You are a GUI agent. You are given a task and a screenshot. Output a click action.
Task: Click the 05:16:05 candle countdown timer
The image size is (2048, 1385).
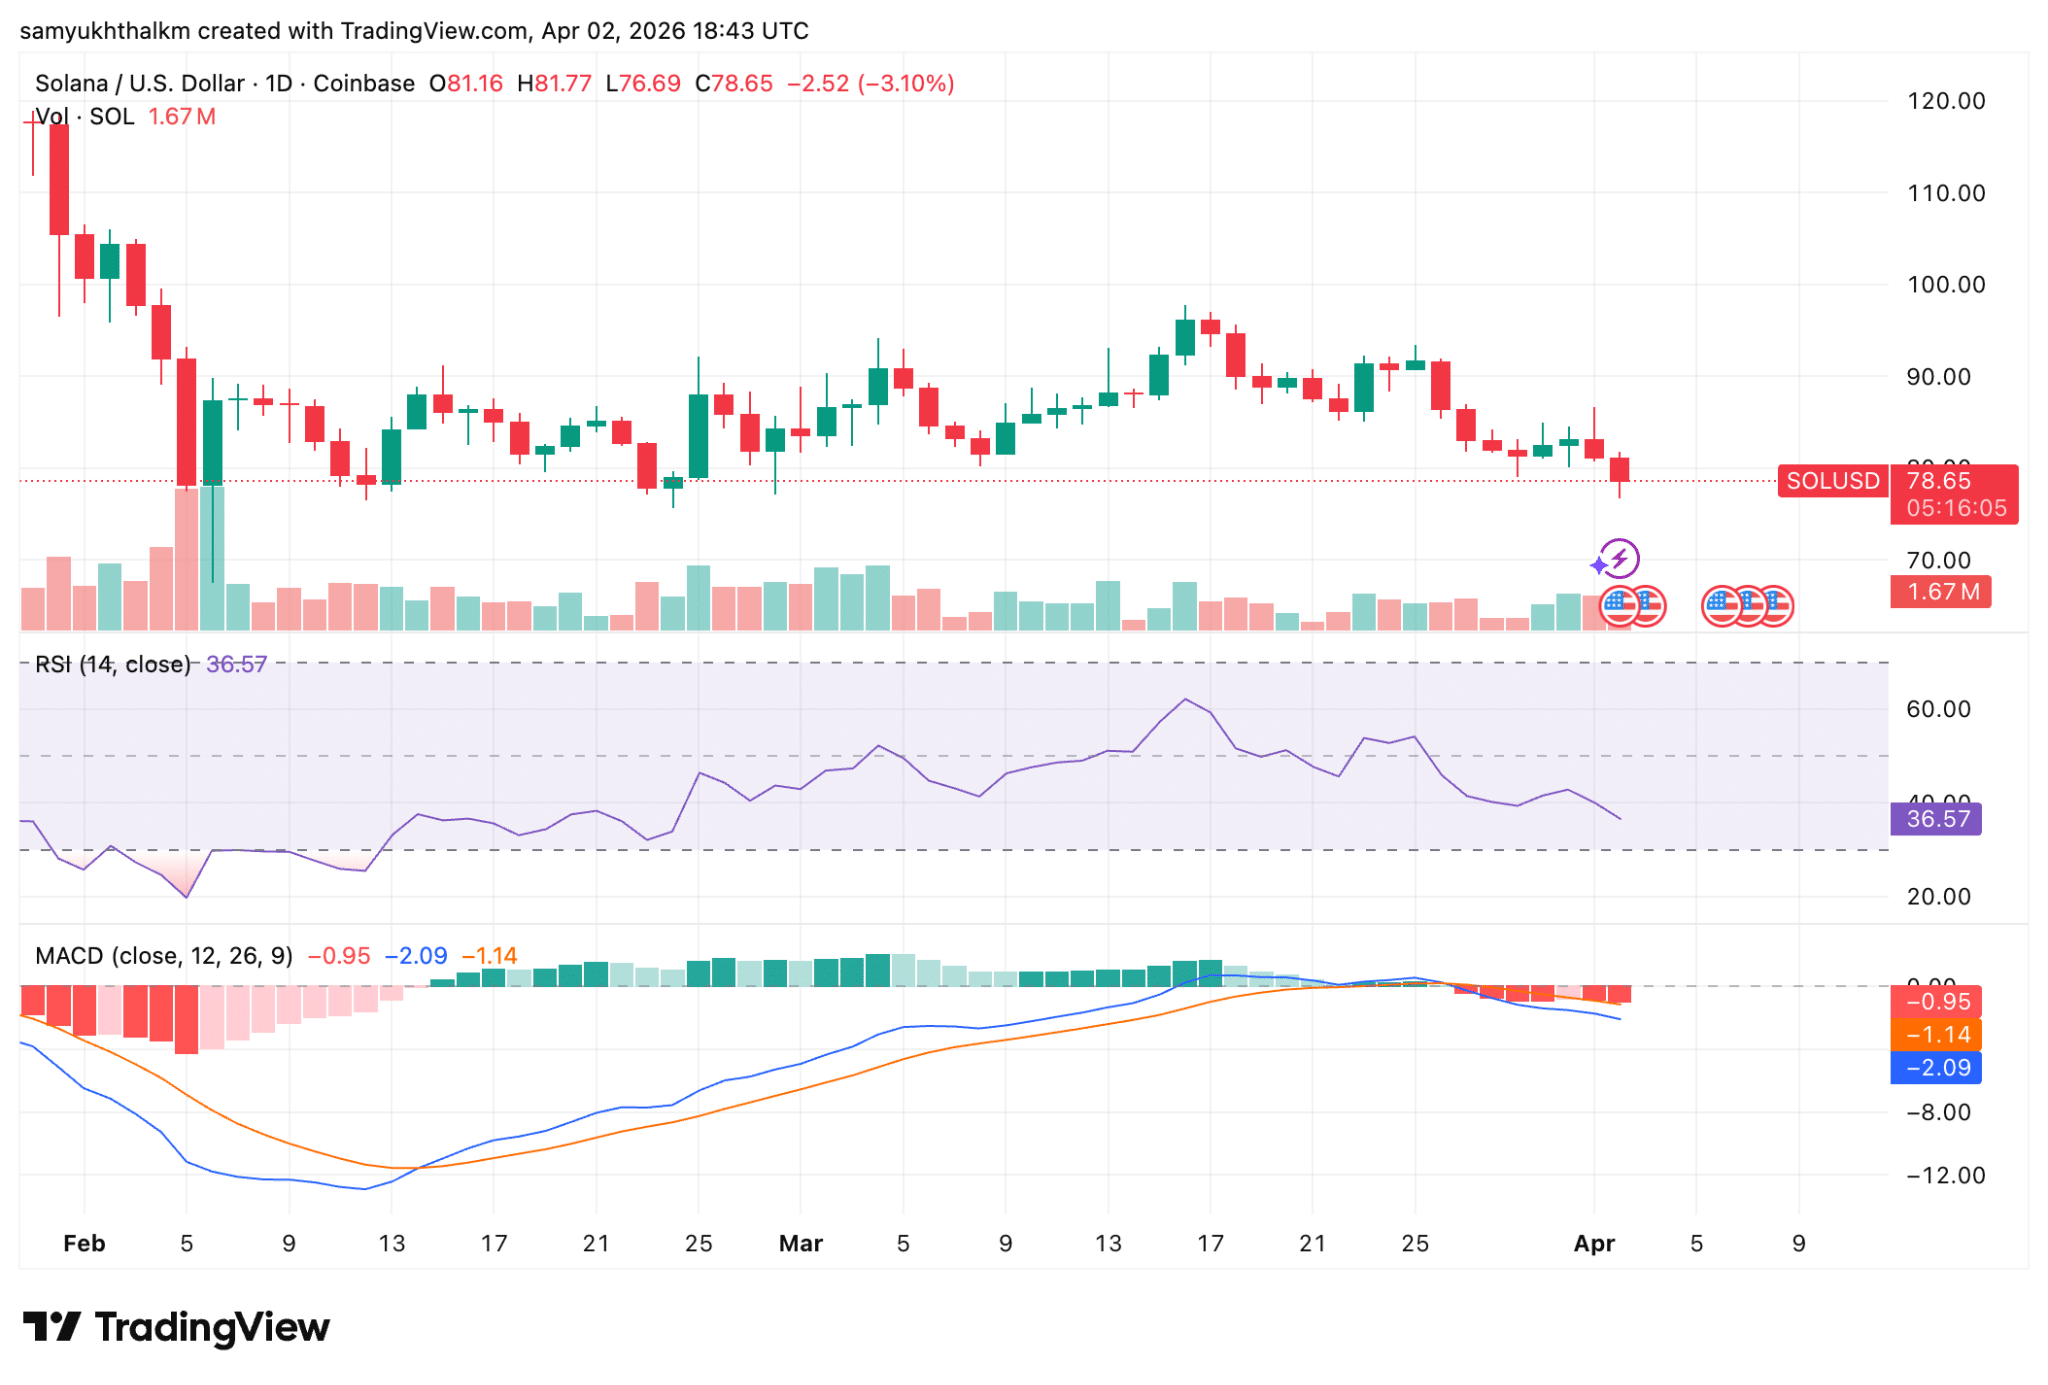(1955, 508)
